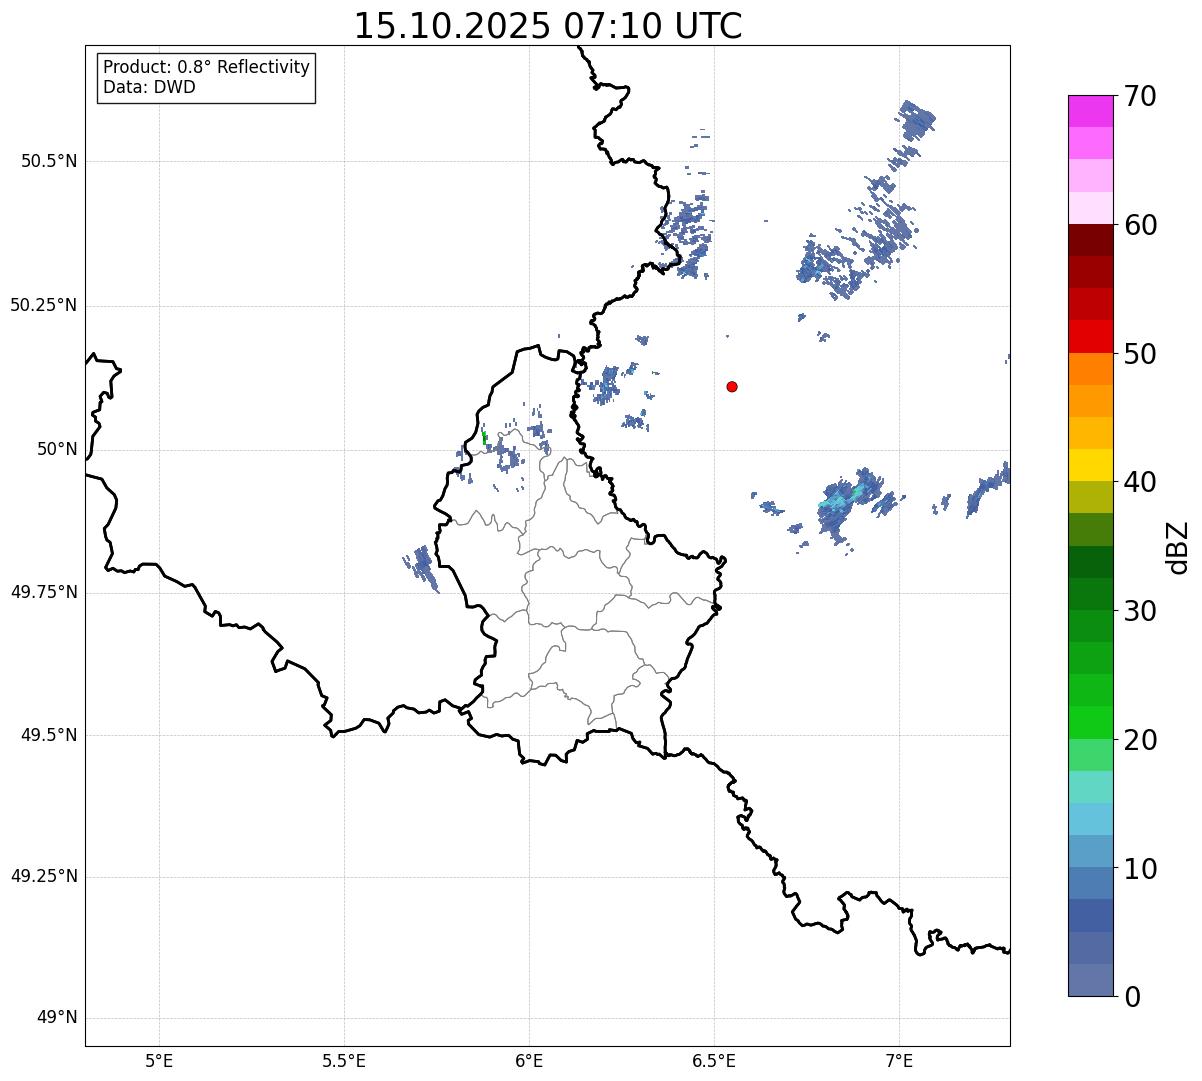Image resolution: width=1202 pixels, height=1081 pixels.
Task: Click the 5°E longitude label
Action: [x=159, y=1060]
